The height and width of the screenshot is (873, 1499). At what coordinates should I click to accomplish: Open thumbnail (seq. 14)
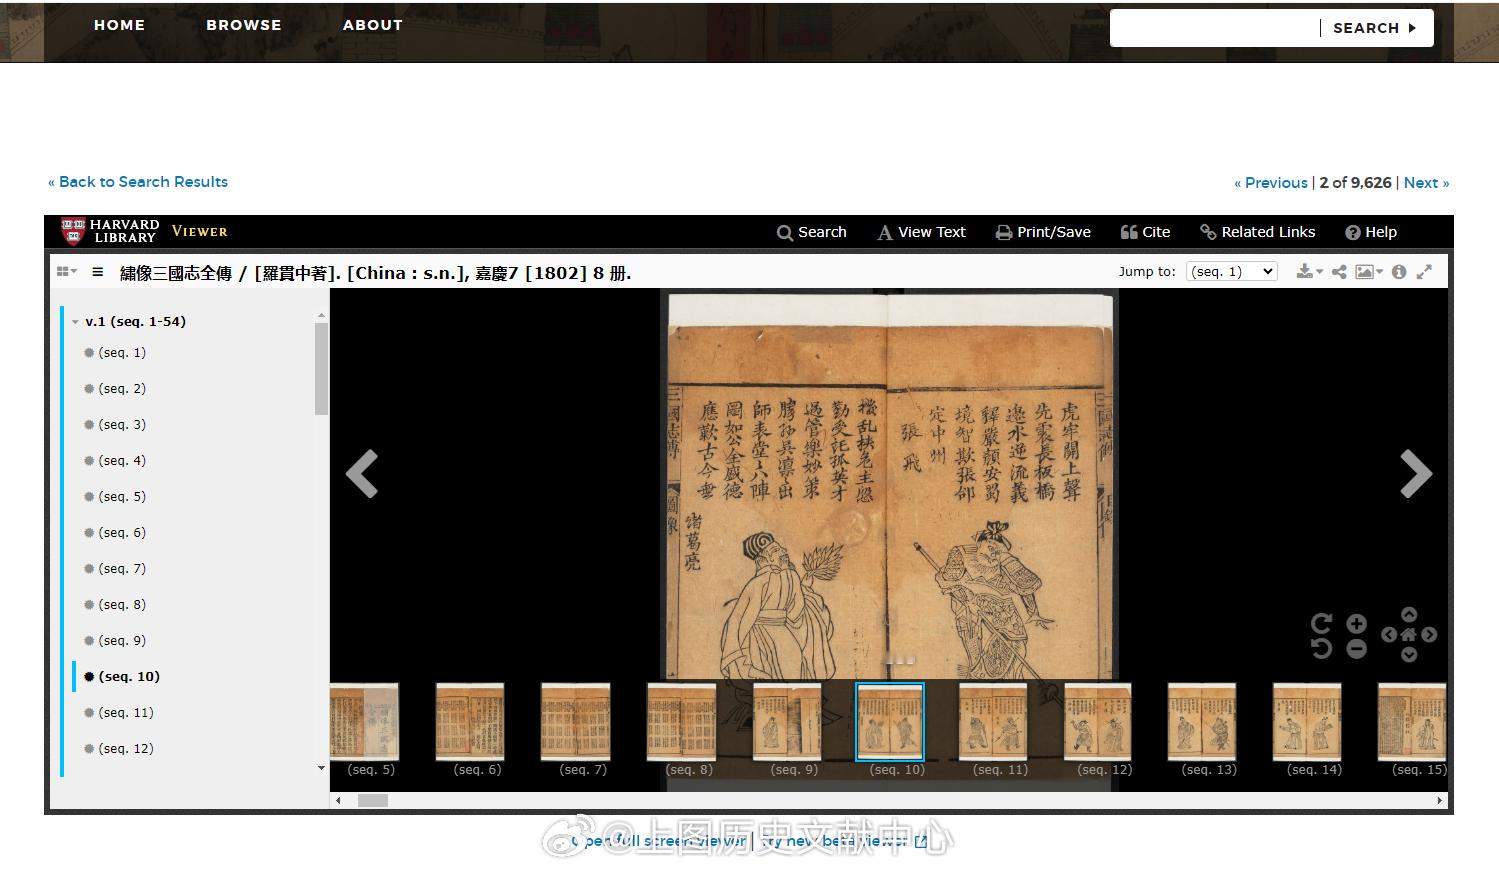pos(1308,722)
